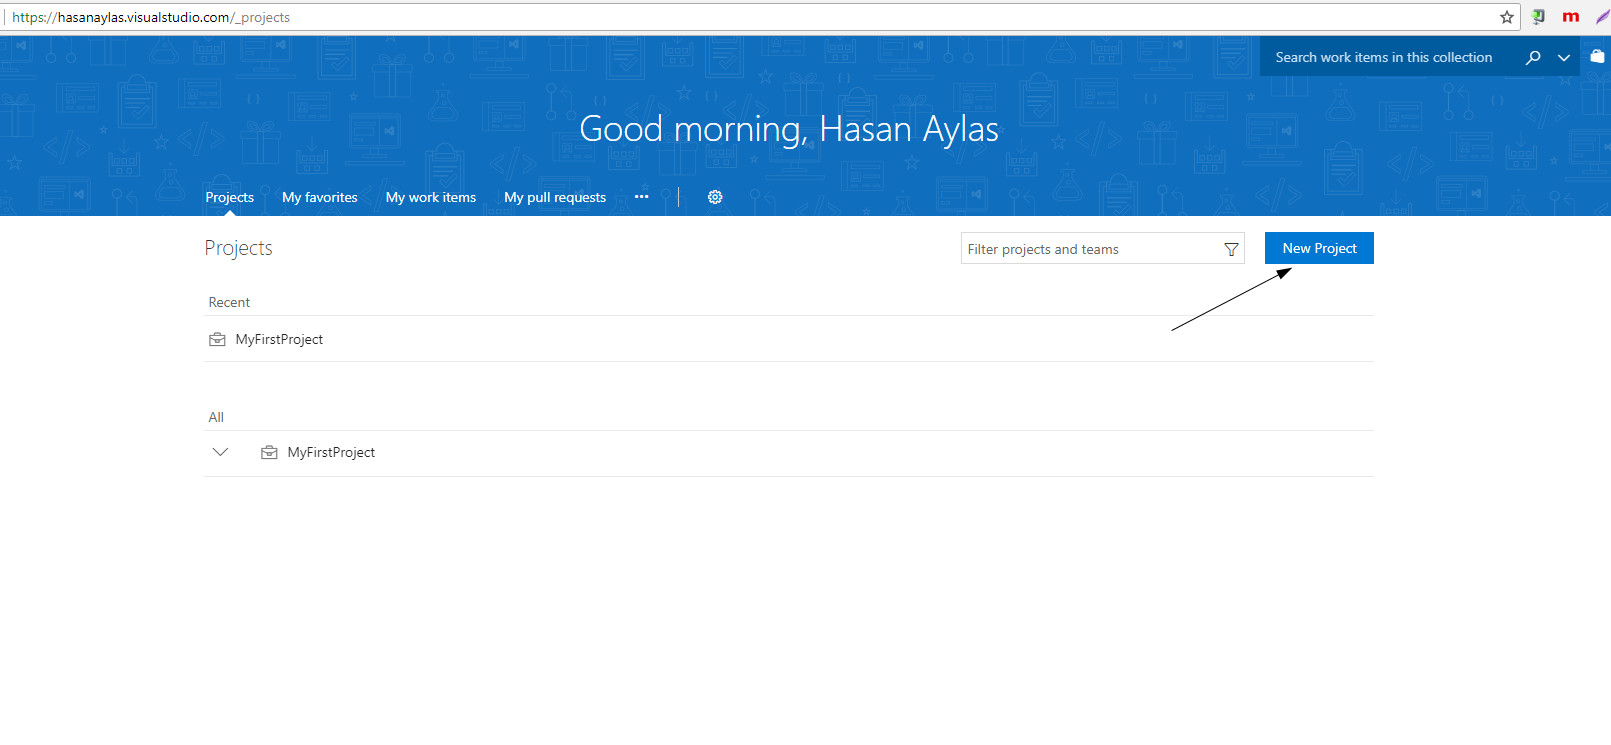Focus the Search work items field
The image size is (1611, 745).
point(1385,57)
